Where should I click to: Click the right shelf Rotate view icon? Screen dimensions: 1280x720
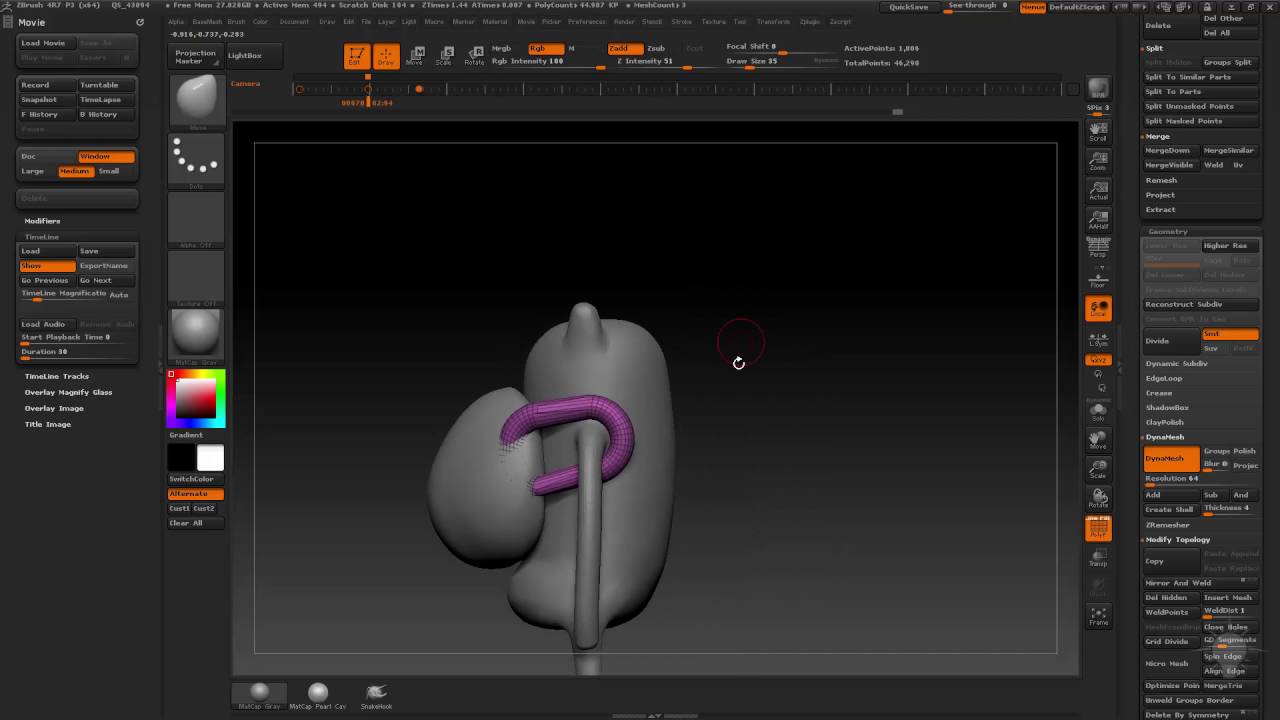(x=1098, y=499)
